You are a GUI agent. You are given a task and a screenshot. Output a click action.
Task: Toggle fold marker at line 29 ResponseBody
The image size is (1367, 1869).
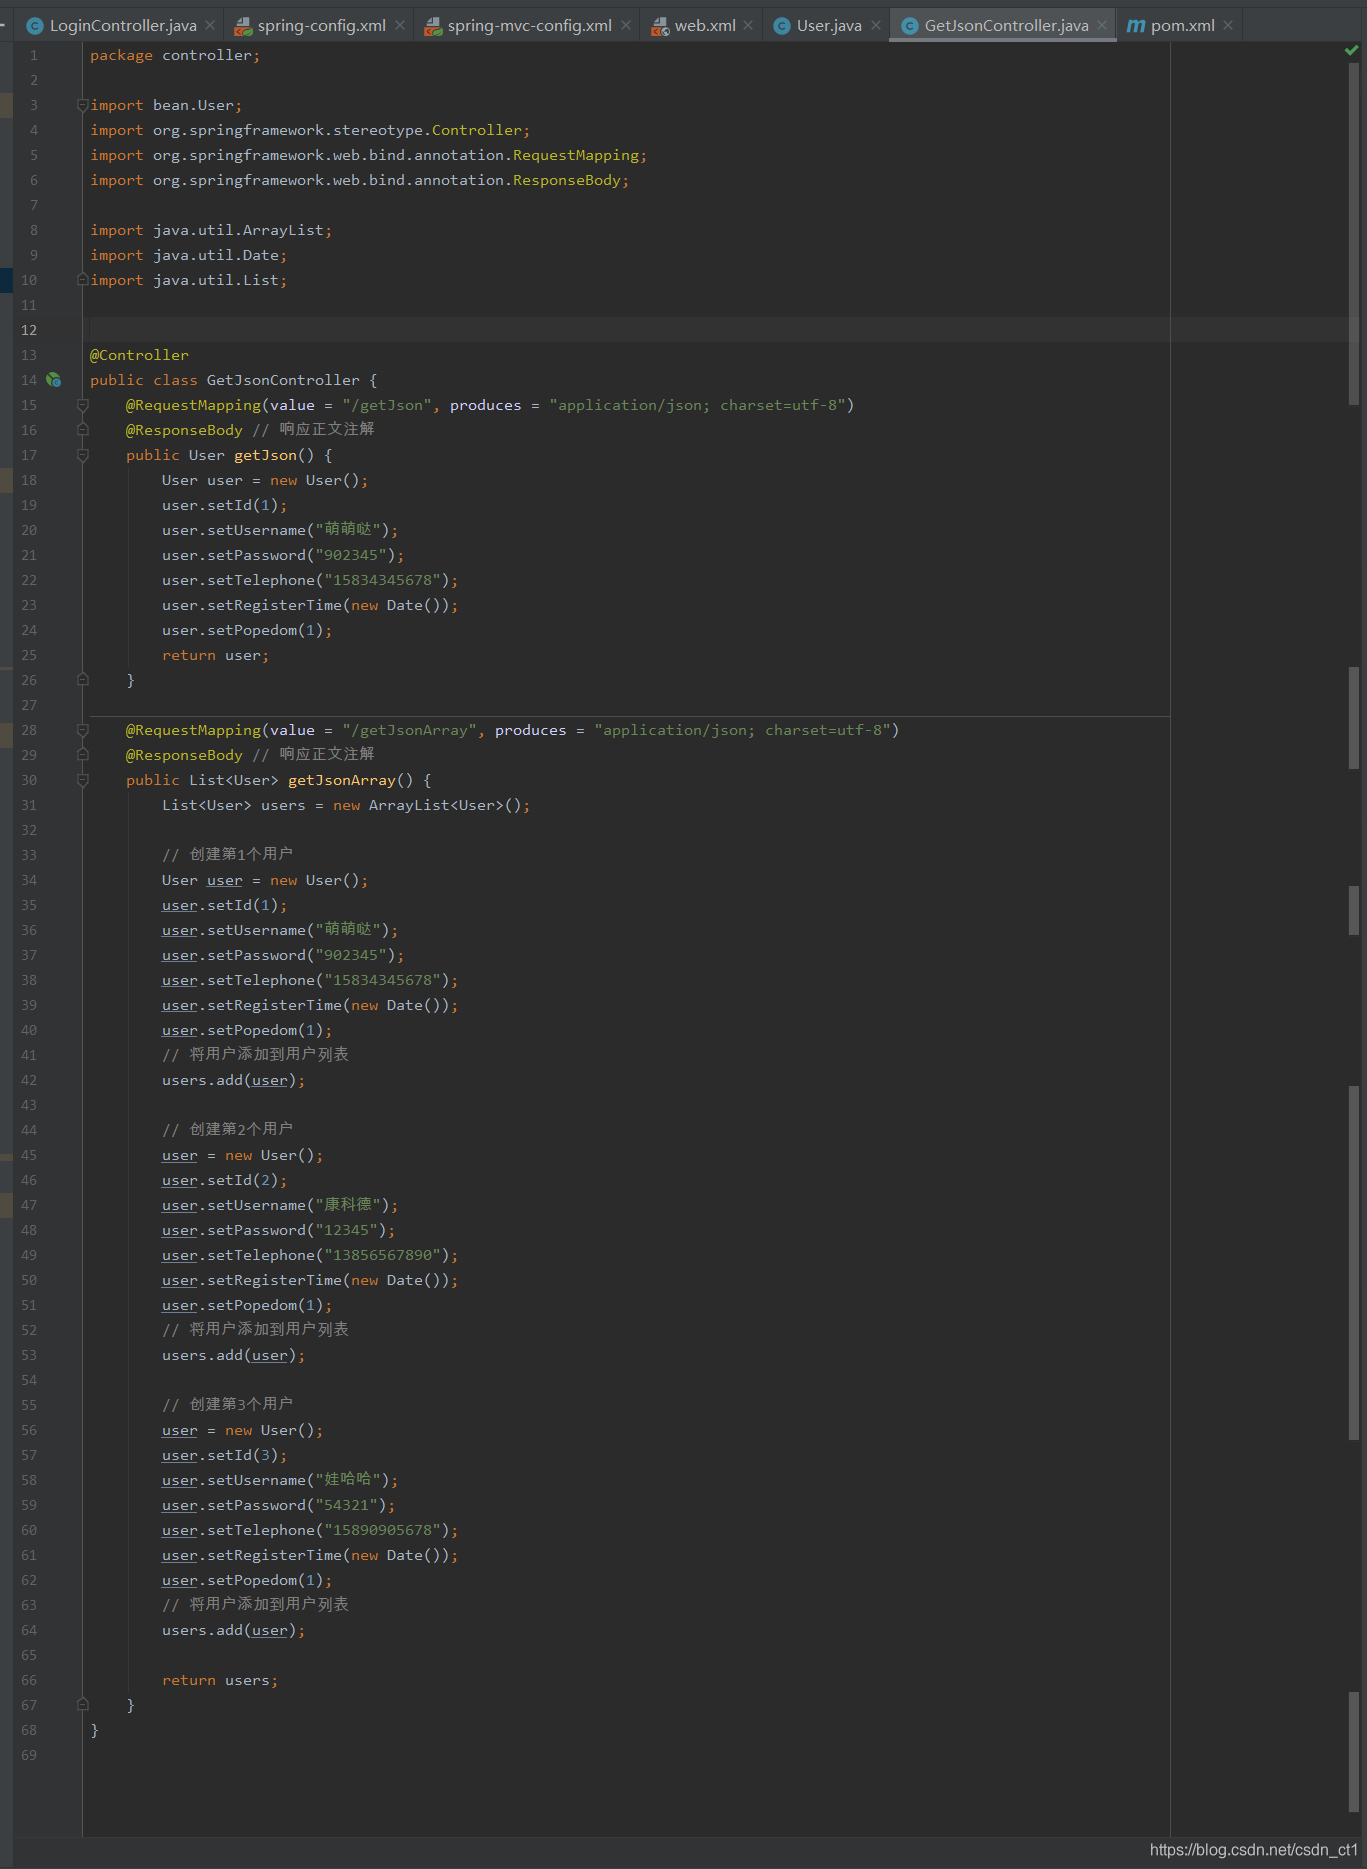tap(83, 755)
